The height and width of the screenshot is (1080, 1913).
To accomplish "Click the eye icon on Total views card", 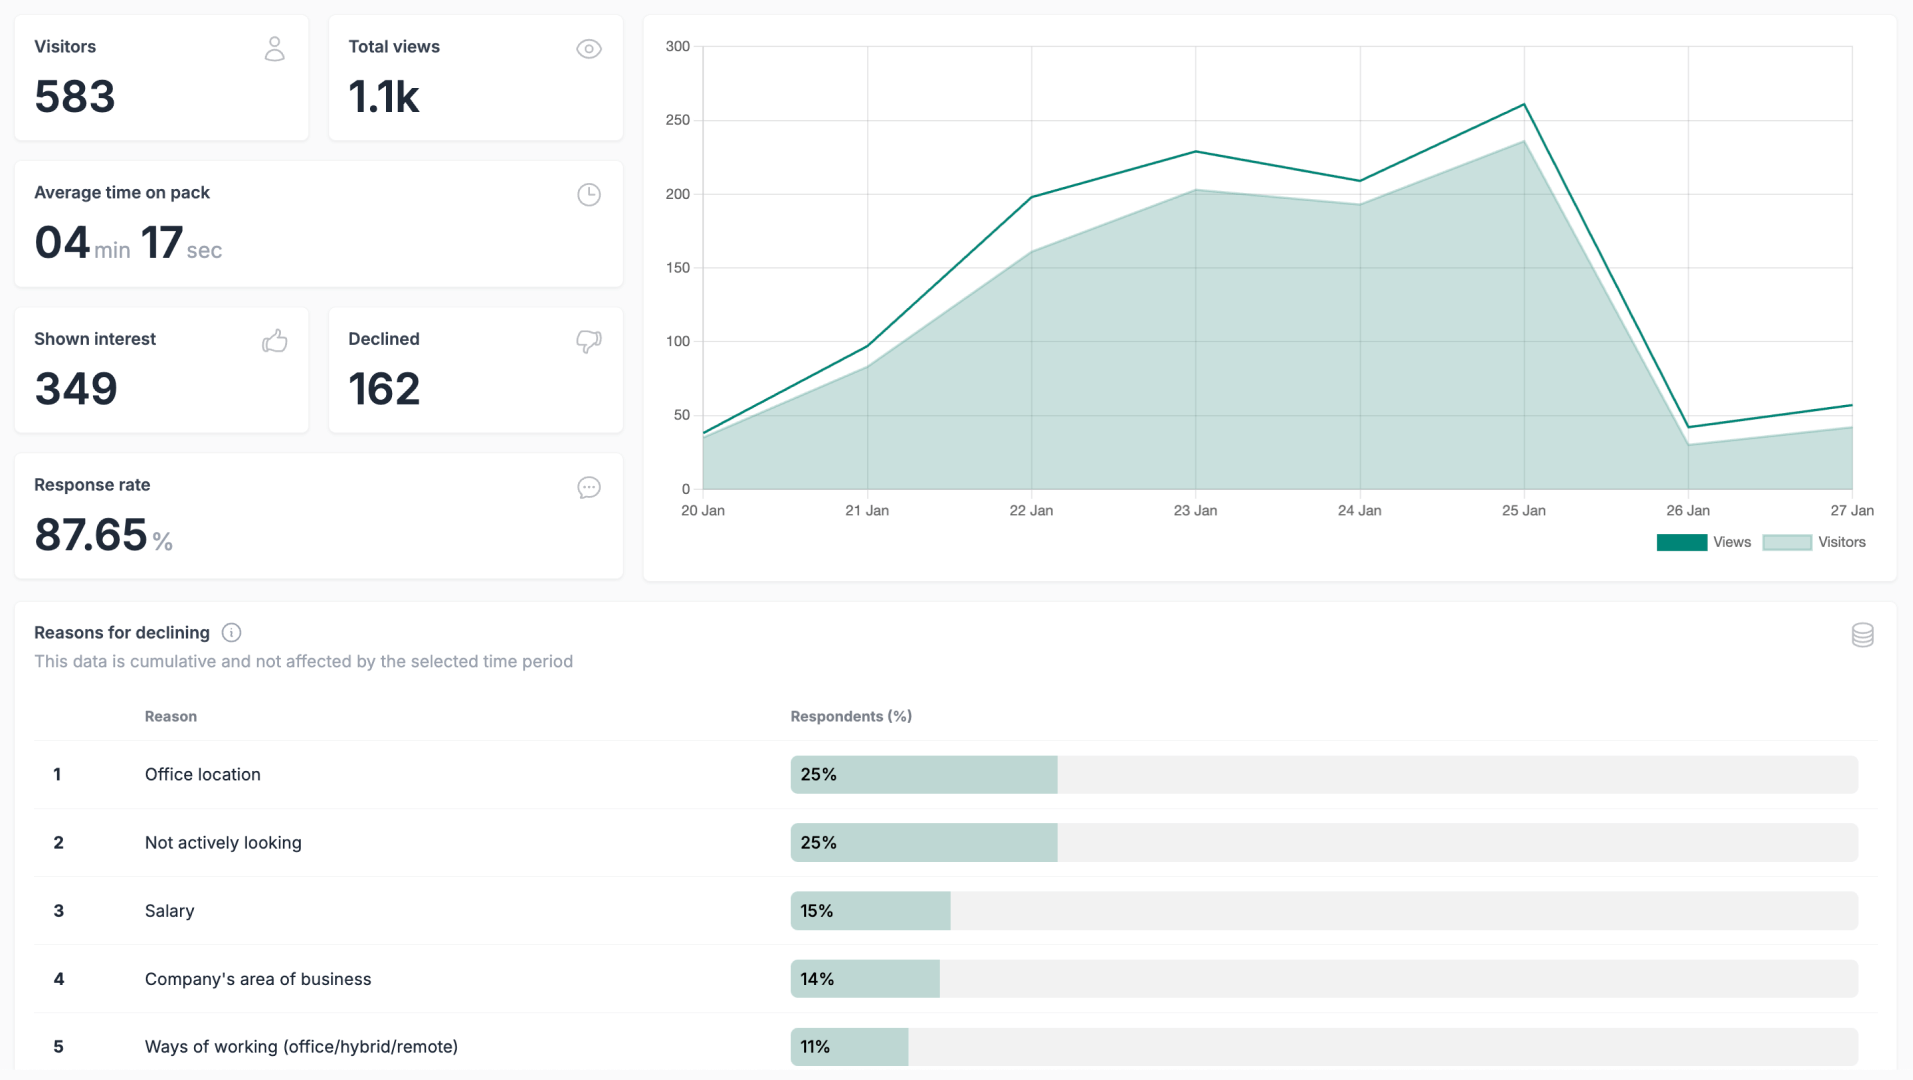I will (588, 49).
